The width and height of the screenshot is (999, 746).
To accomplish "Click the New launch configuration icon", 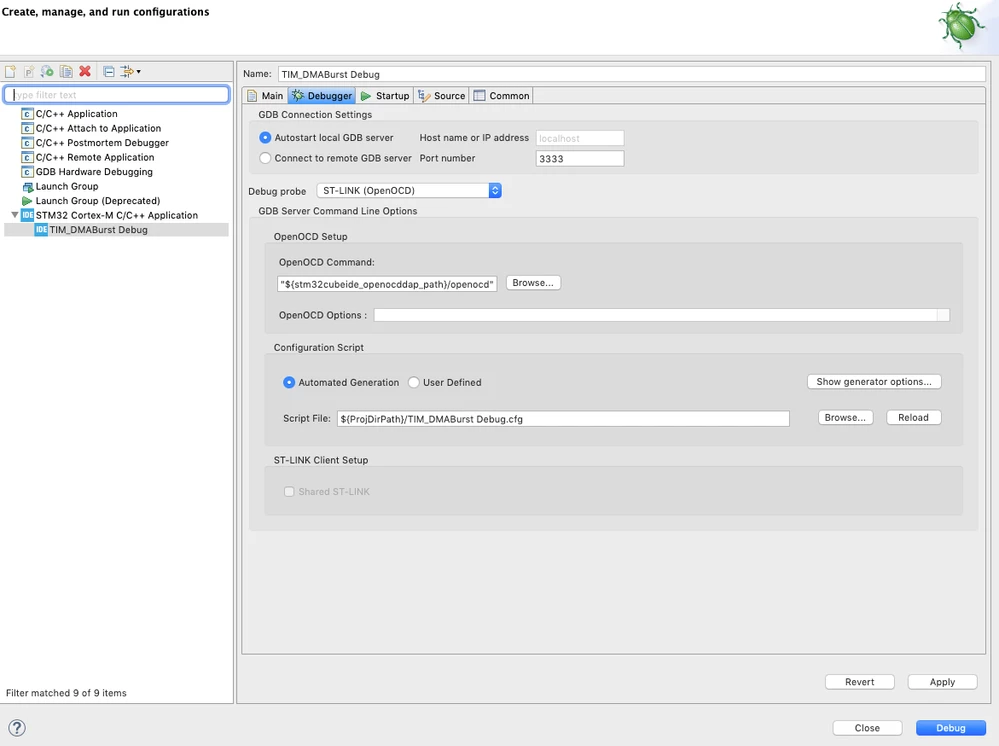I will [10, 71].
